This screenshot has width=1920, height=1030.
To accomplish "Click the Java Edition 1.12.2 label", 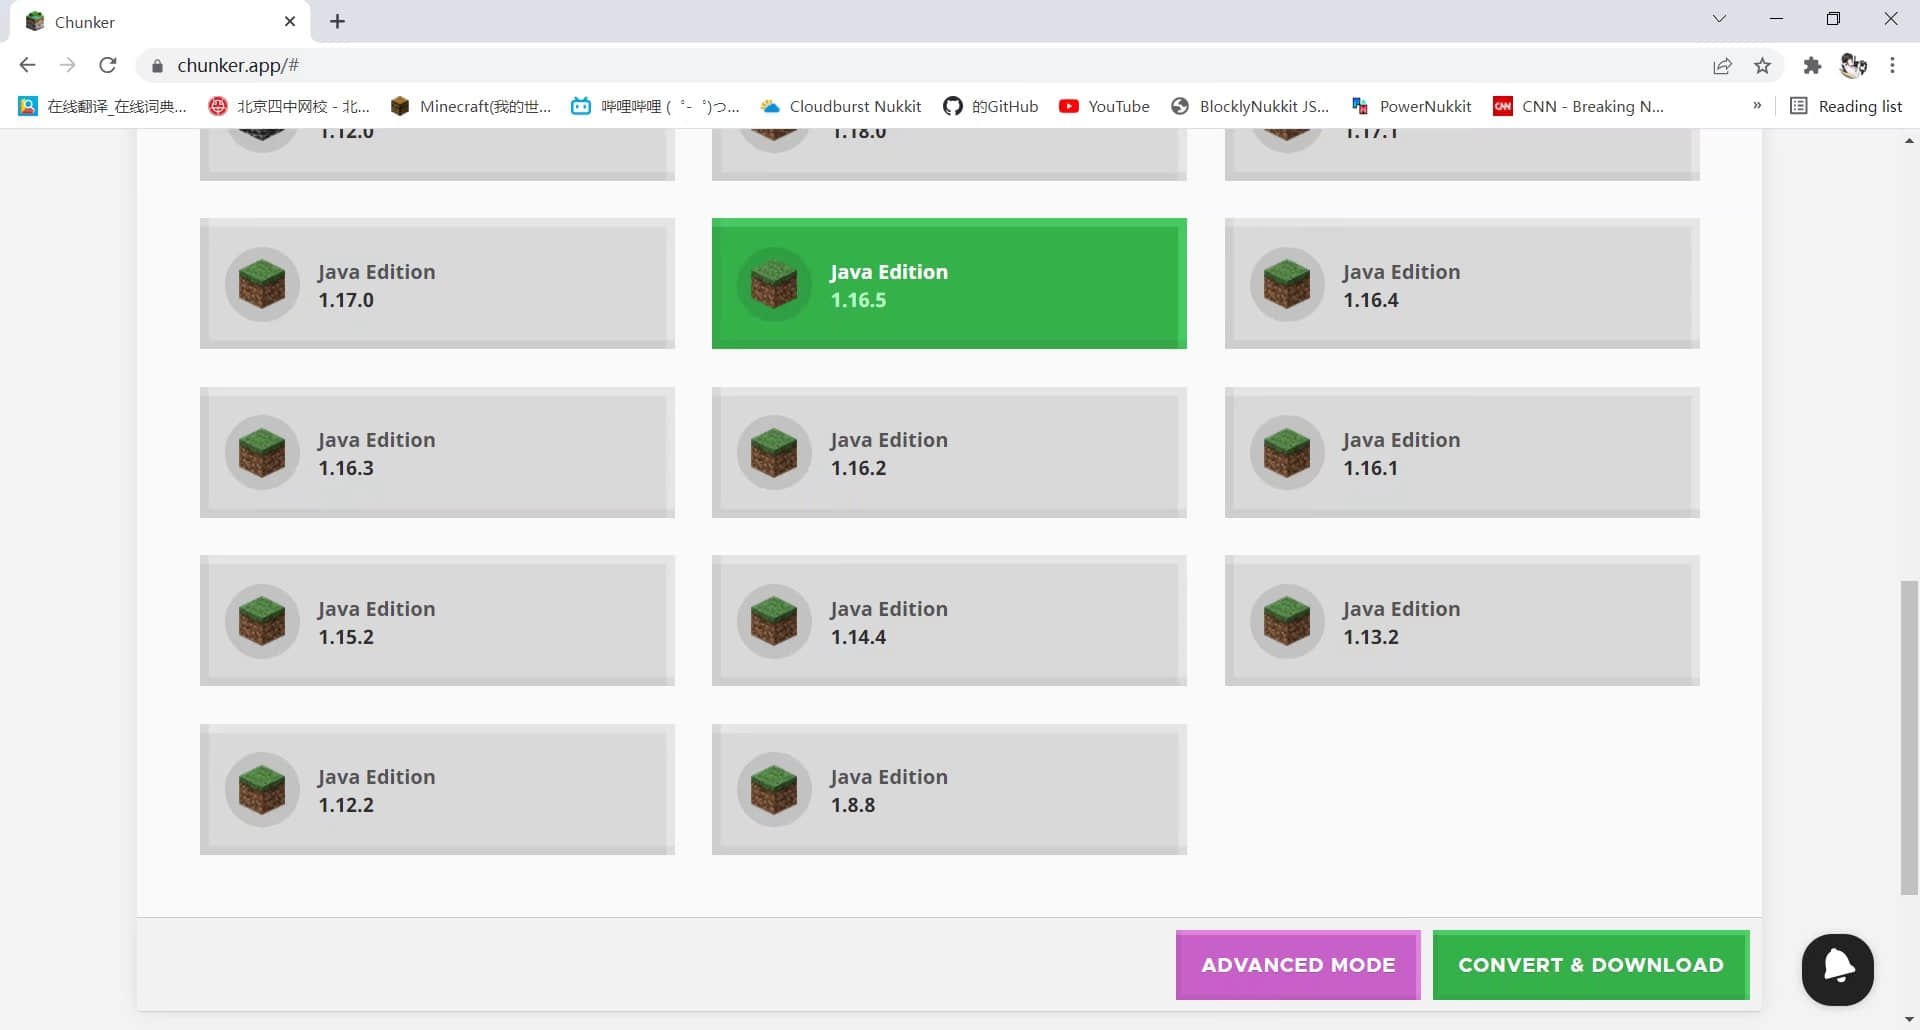I will pos(376,791).
